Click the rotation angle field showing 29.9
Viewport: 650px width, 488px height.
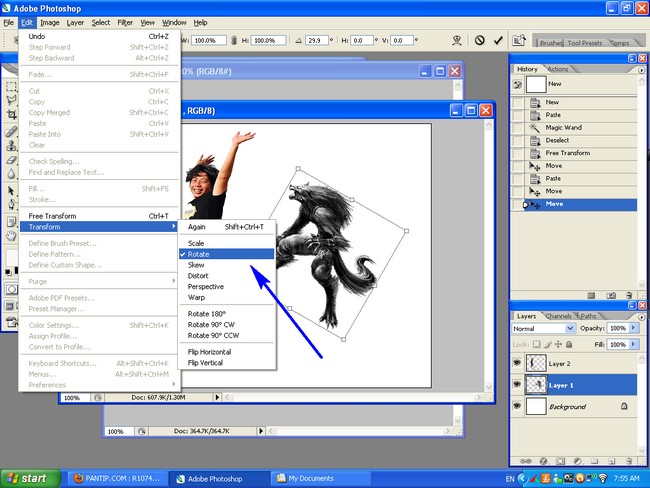317,40
